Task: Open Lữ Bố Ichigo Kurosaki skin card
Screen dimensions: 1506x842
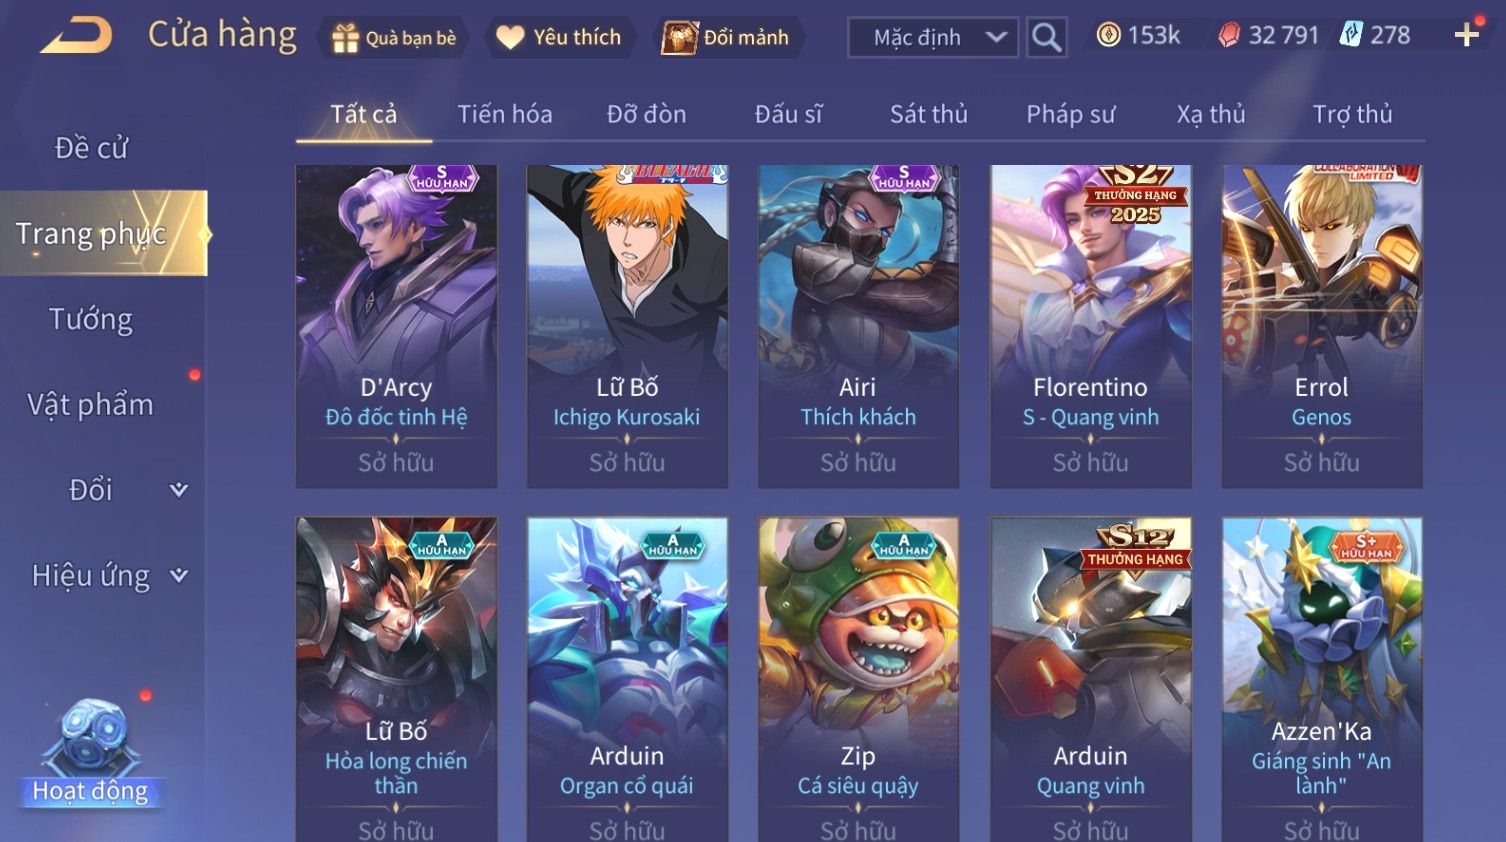Action: (x=627, y=326)
